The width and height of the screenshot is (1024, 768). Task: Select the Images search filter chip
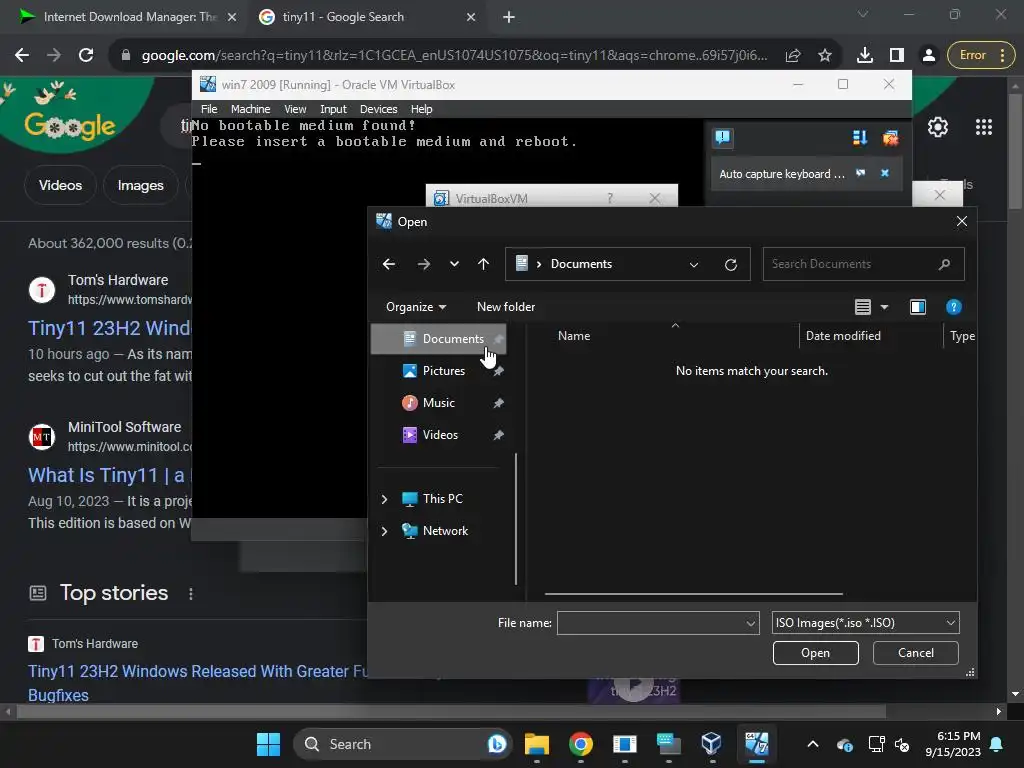click(140, 185)
